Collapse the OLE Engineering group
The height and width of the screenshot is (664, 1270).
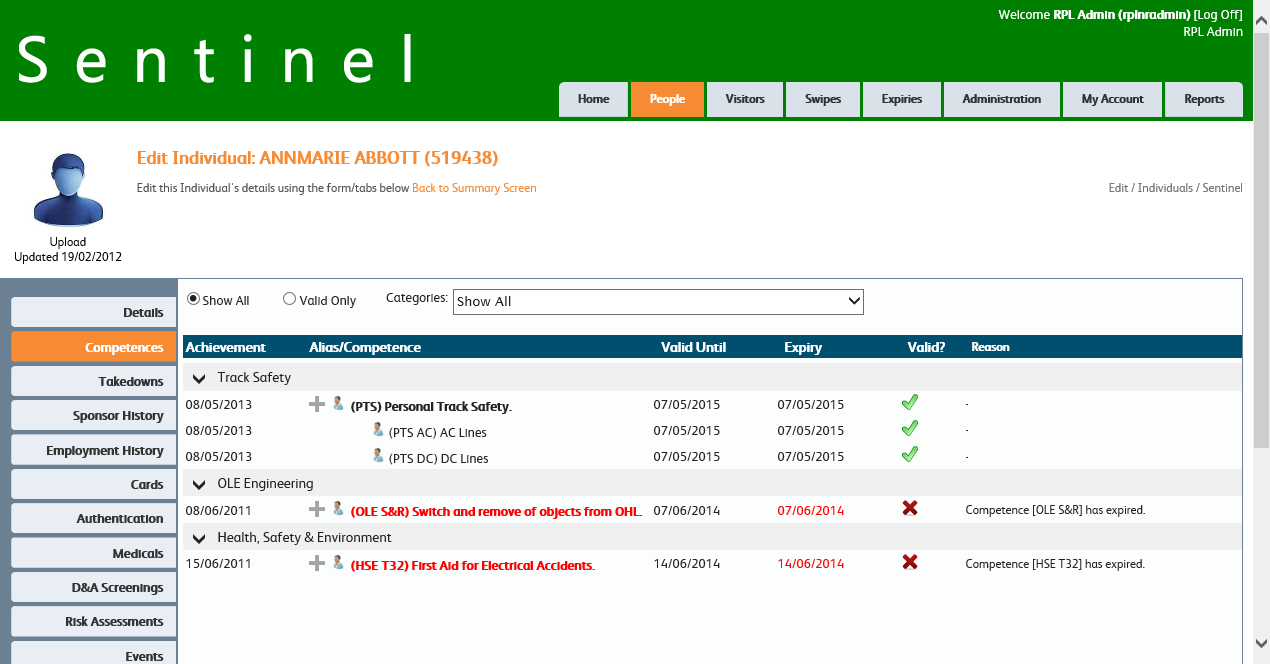click(199, 484)
